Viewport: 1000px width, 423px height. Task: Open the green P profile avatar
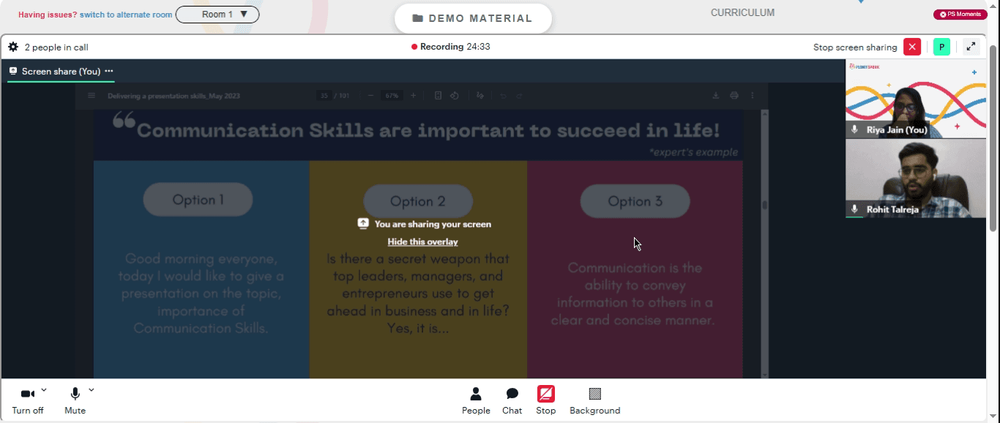coord(941,47)
